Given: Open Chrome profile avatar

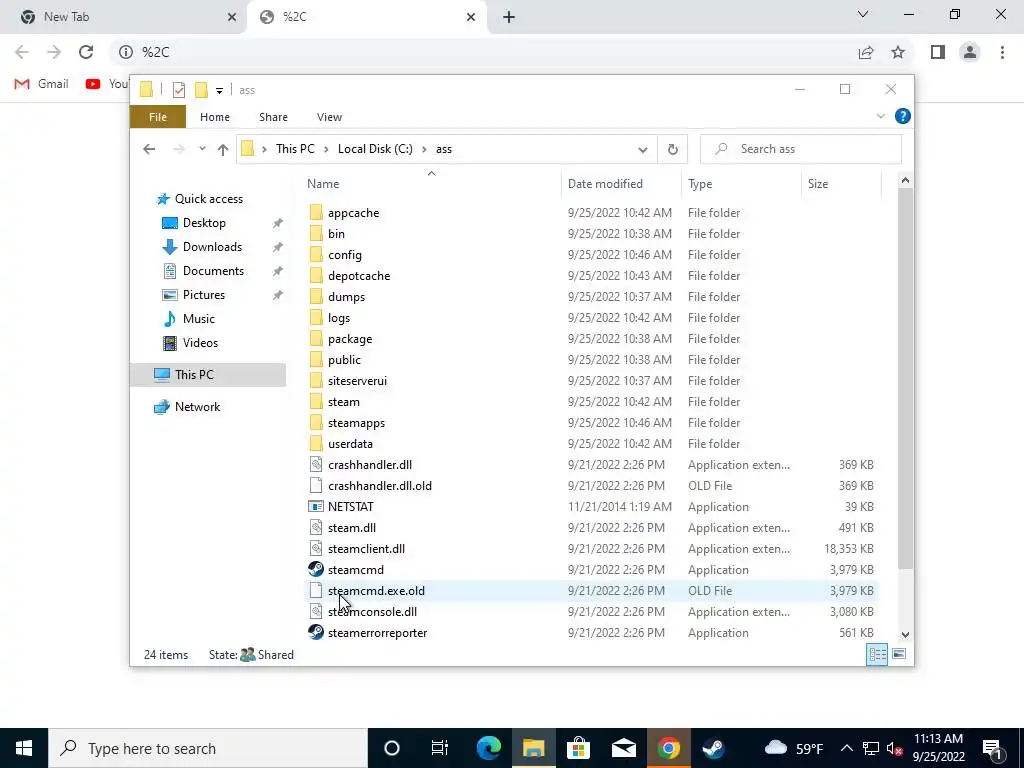Looking at the screenshot, I should 970,52.
